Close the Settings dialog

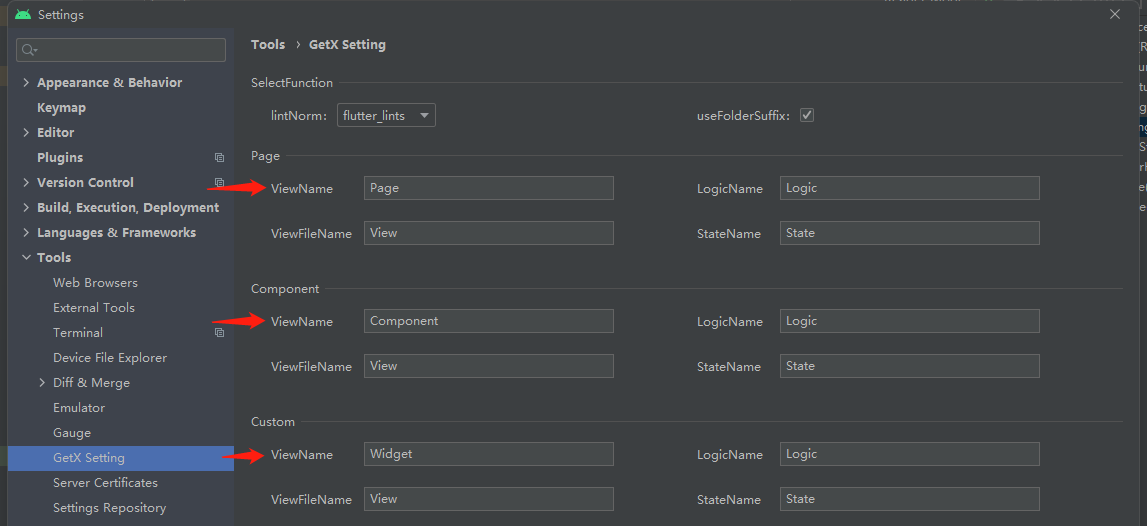click(1115, 14)
